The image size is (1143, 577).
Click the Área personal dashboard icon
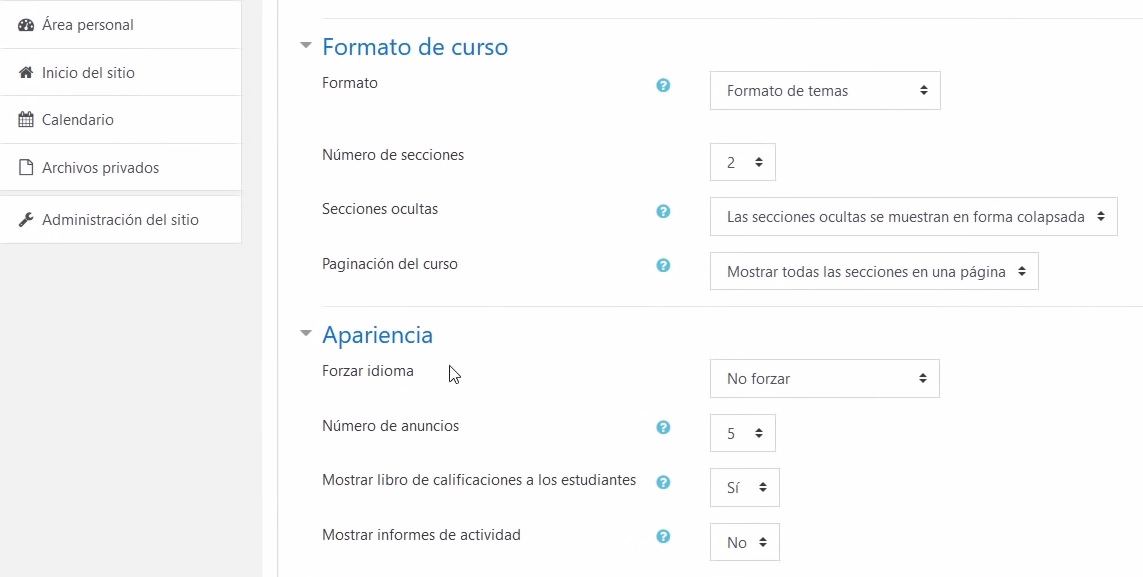point(26,25)
